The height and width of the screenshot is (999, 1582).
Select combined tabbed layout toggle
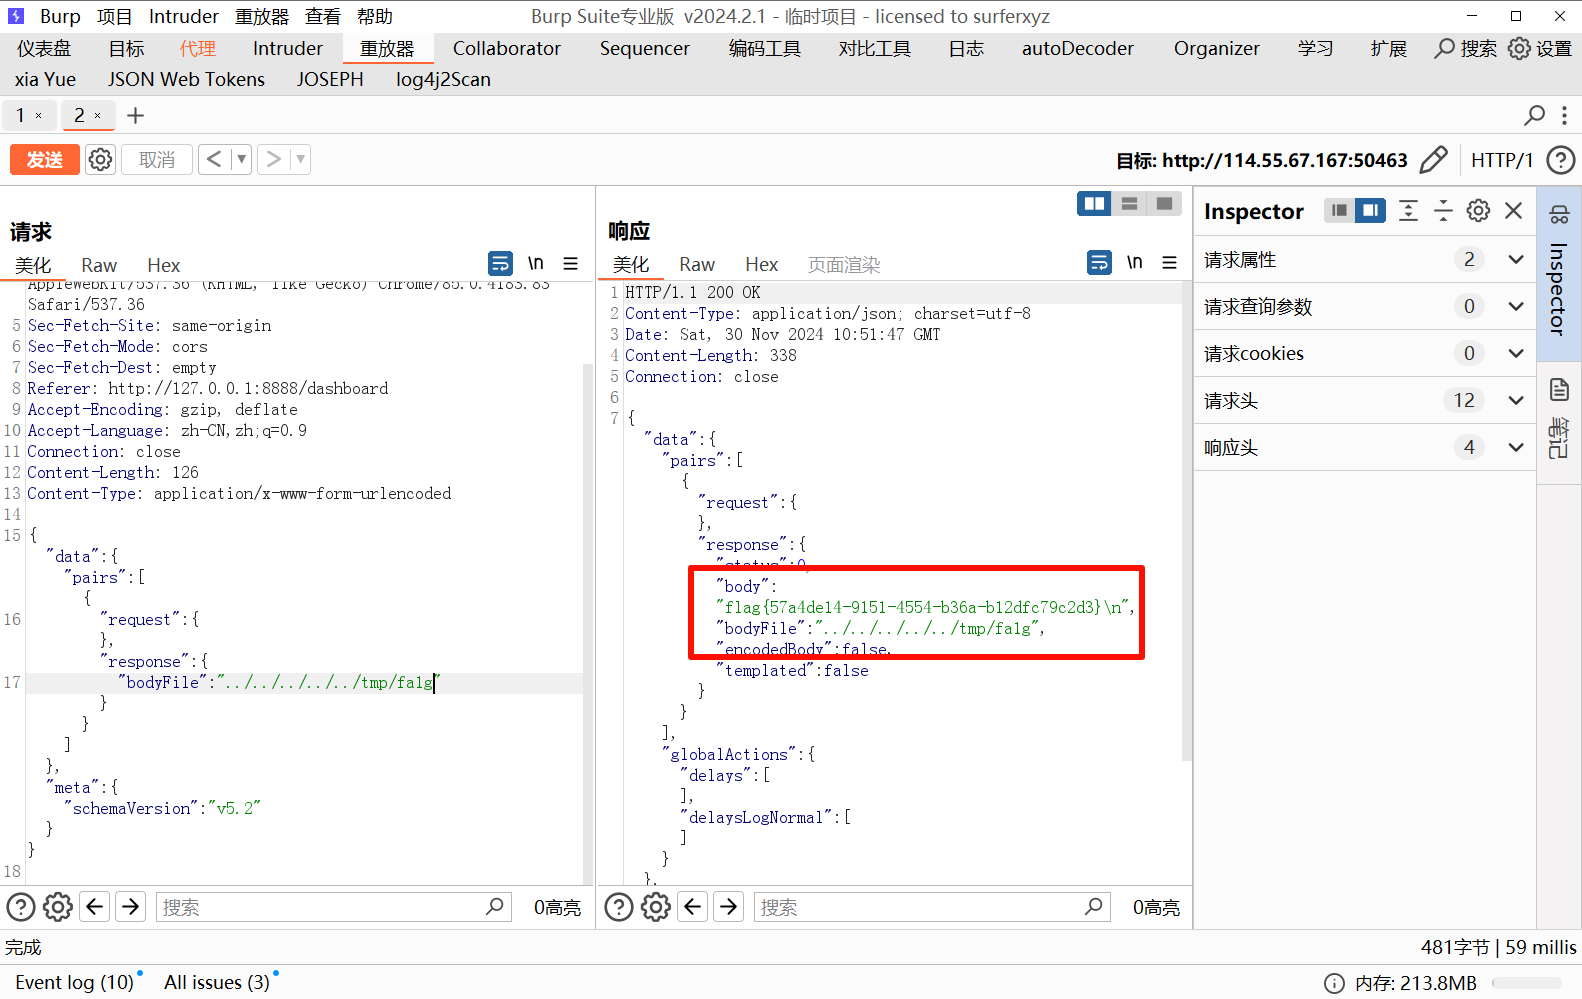pyautogui.click(x=1164, y=204)
